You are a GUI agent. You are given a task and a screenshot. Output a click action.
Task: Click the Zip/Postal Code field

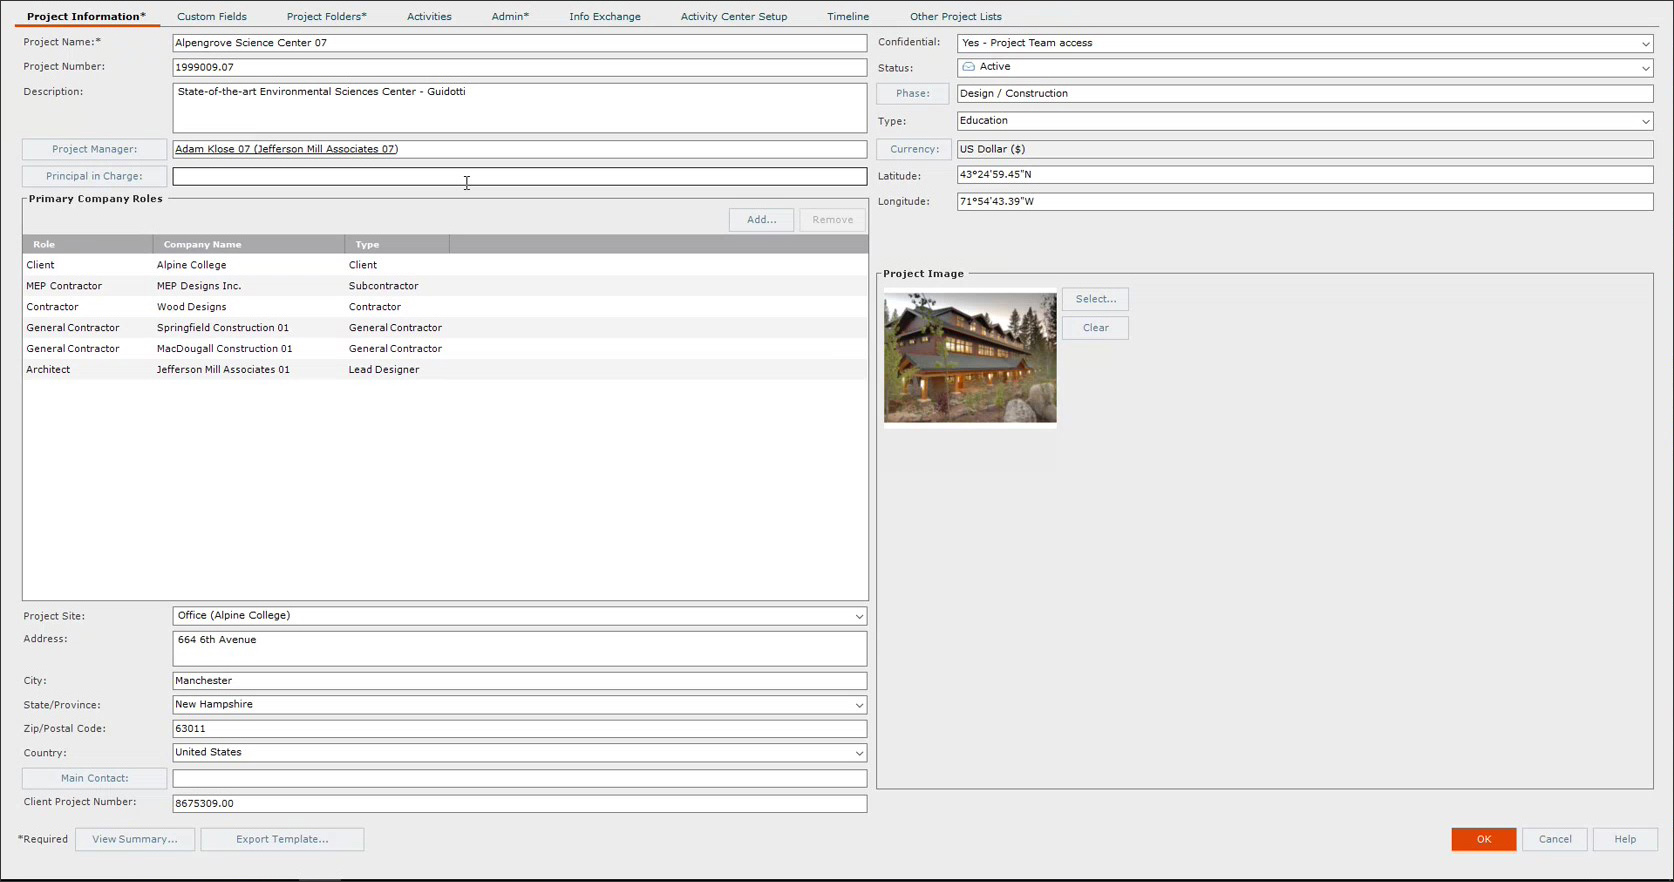coord(519,729)
